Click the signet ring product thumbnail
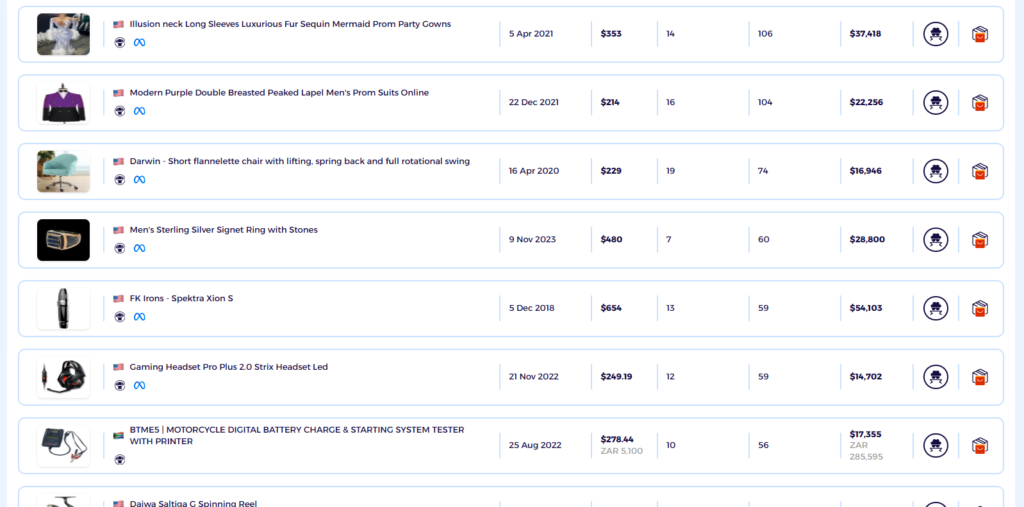Viewport: 1024px width, 507px height. (x=63, y=240)
